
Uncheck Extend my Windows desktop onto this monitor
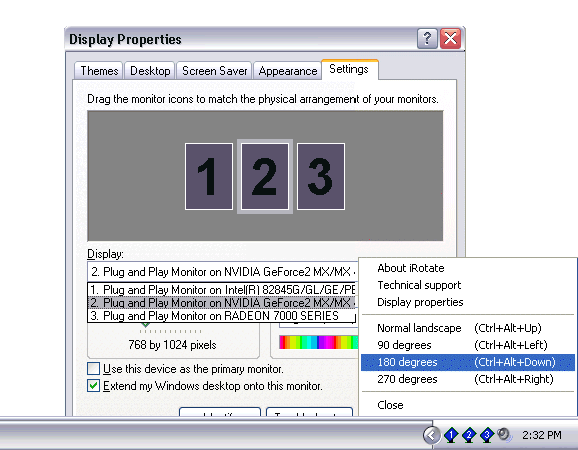pyautogui.click(x=94, y=386)
